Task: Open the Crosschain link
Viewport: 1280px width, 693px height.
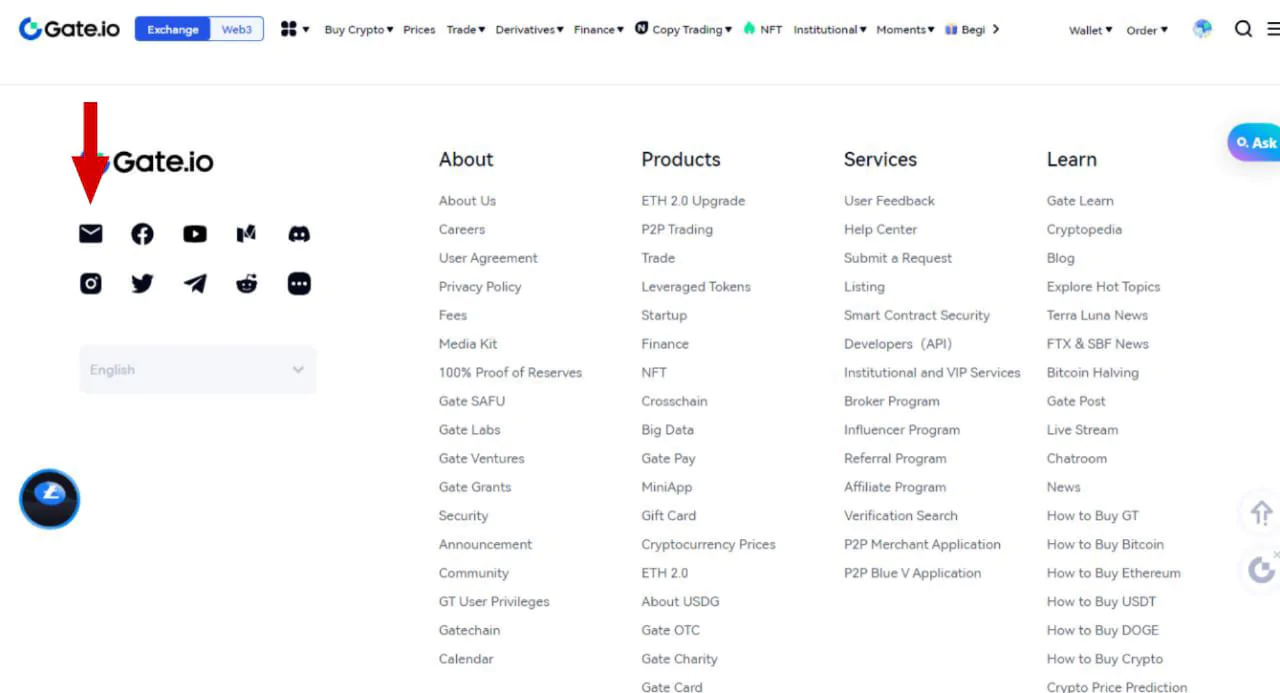Action: pos(674,401)
